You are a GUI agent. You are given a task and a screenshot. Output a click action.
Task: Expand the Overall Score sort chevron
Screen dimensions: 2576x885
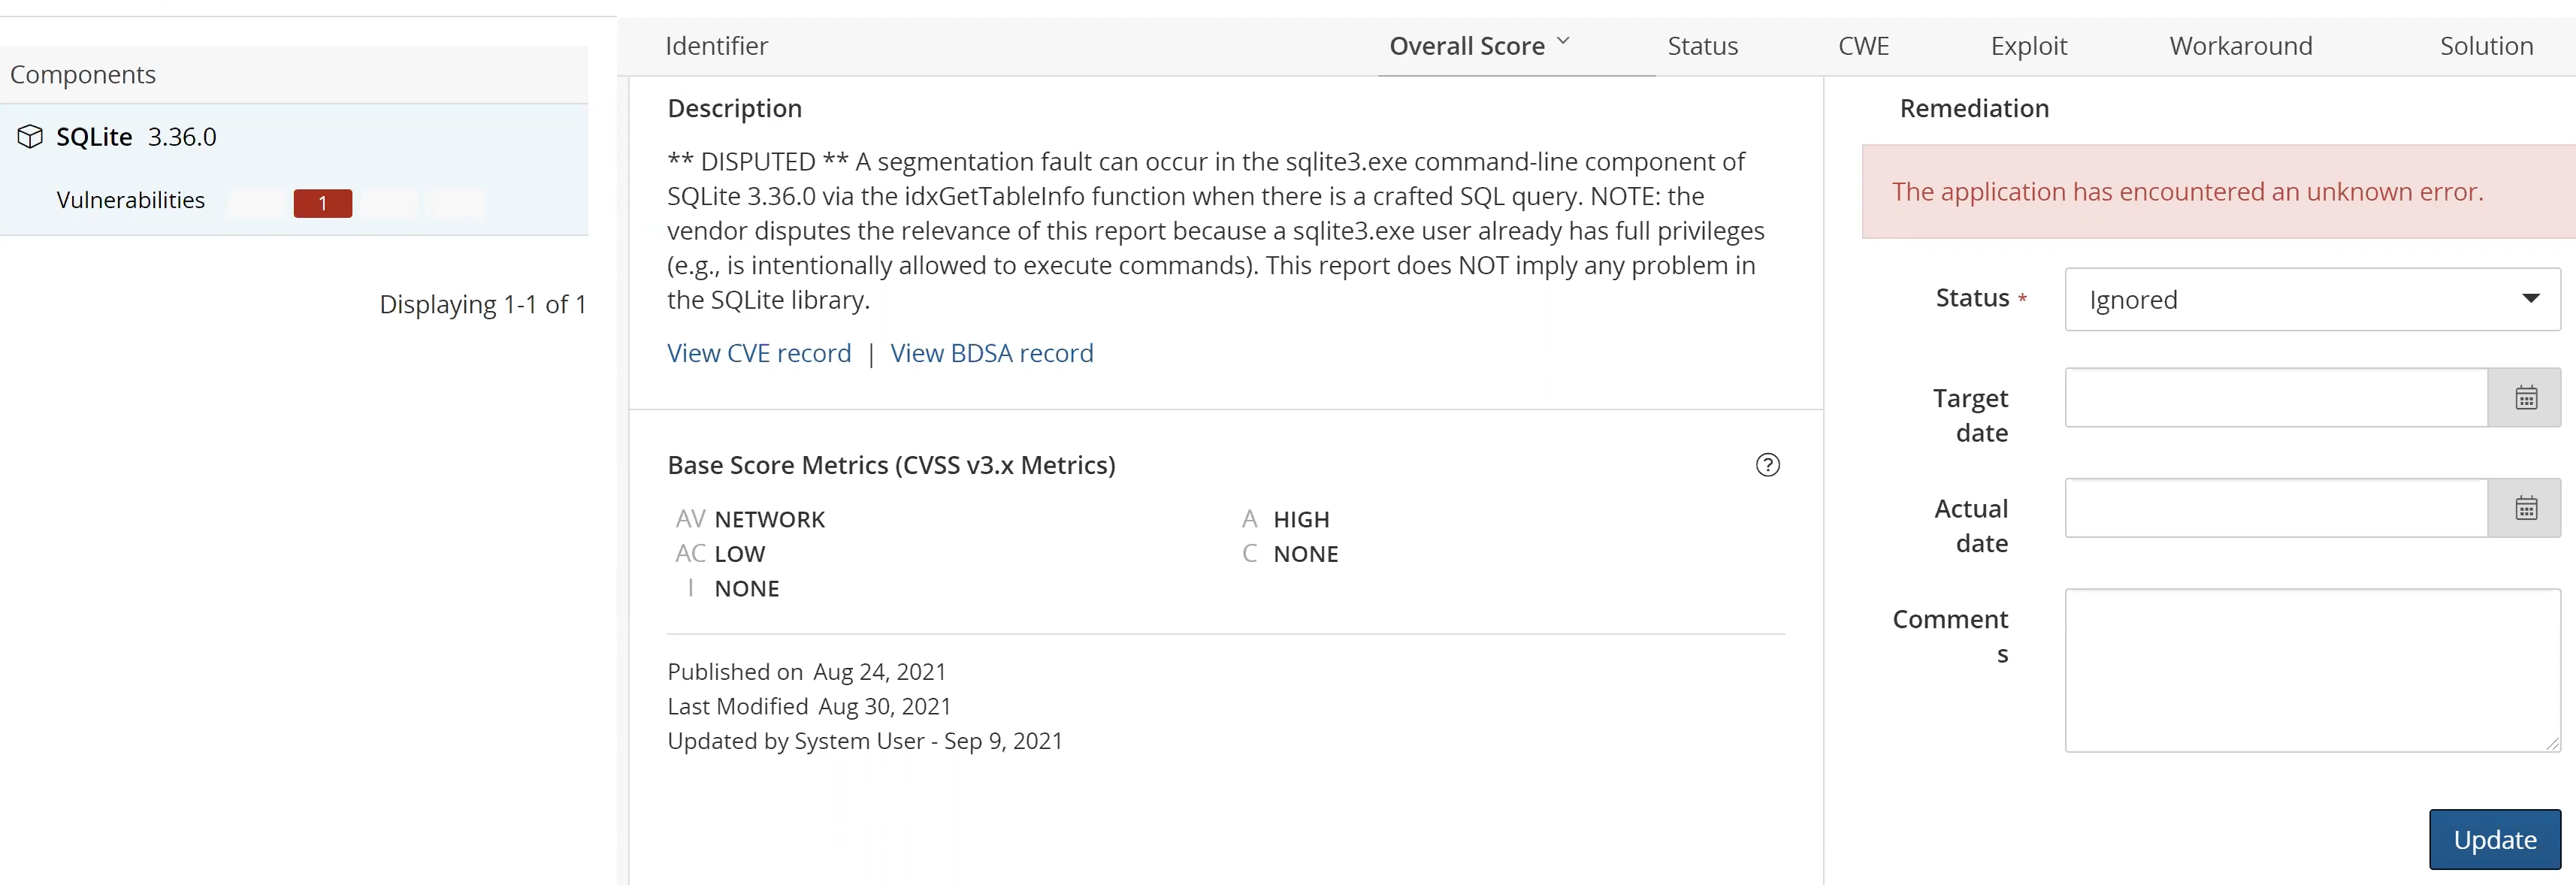click(x=1563, y=41)
